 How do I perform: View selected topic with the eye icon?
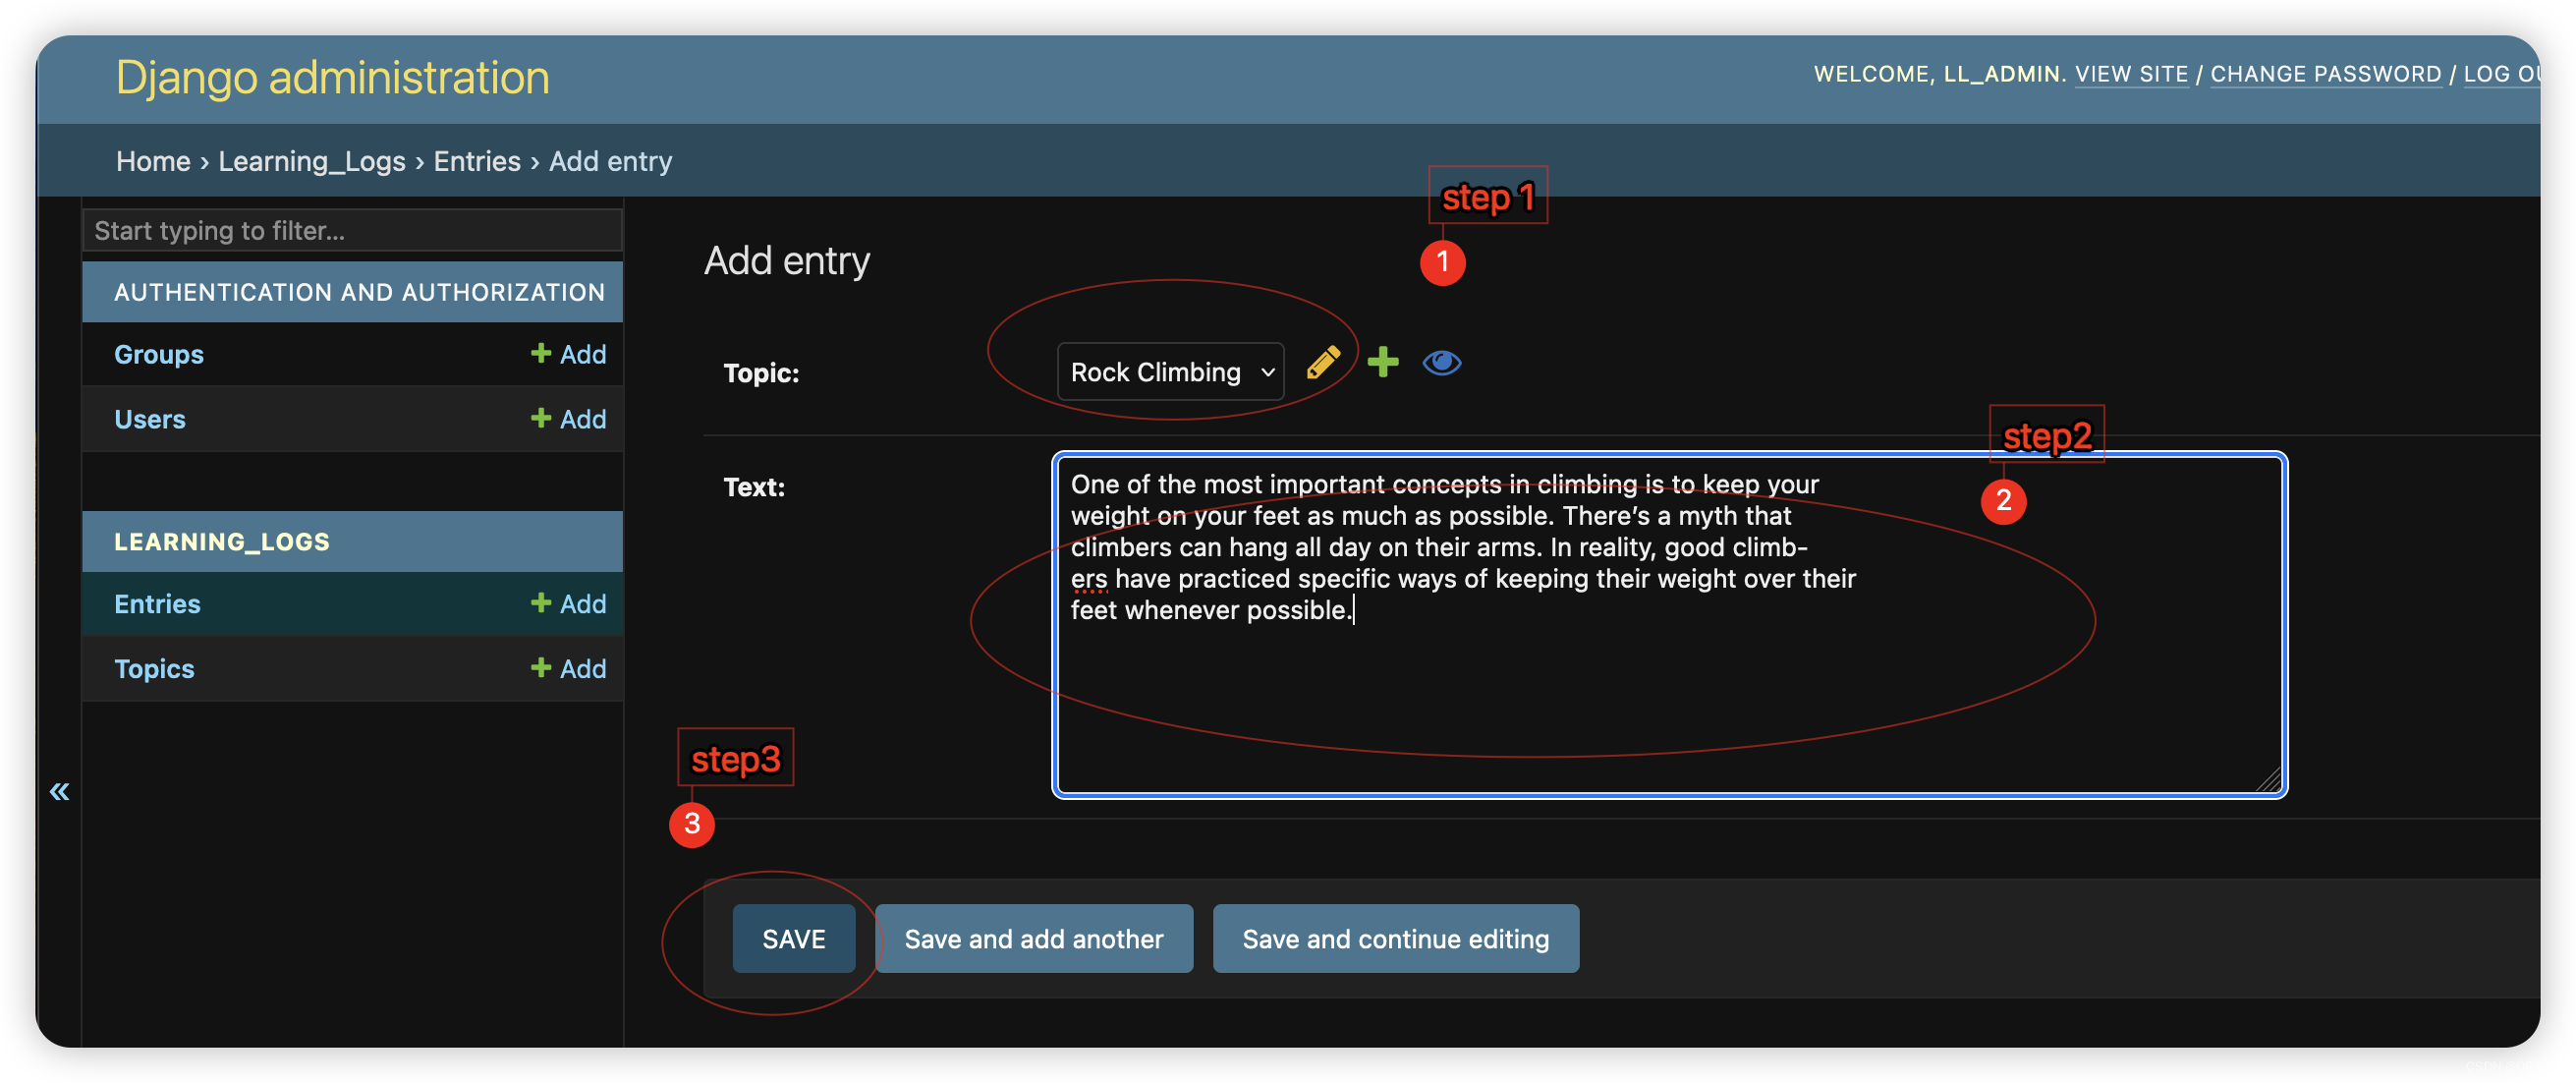point(1441,362)
